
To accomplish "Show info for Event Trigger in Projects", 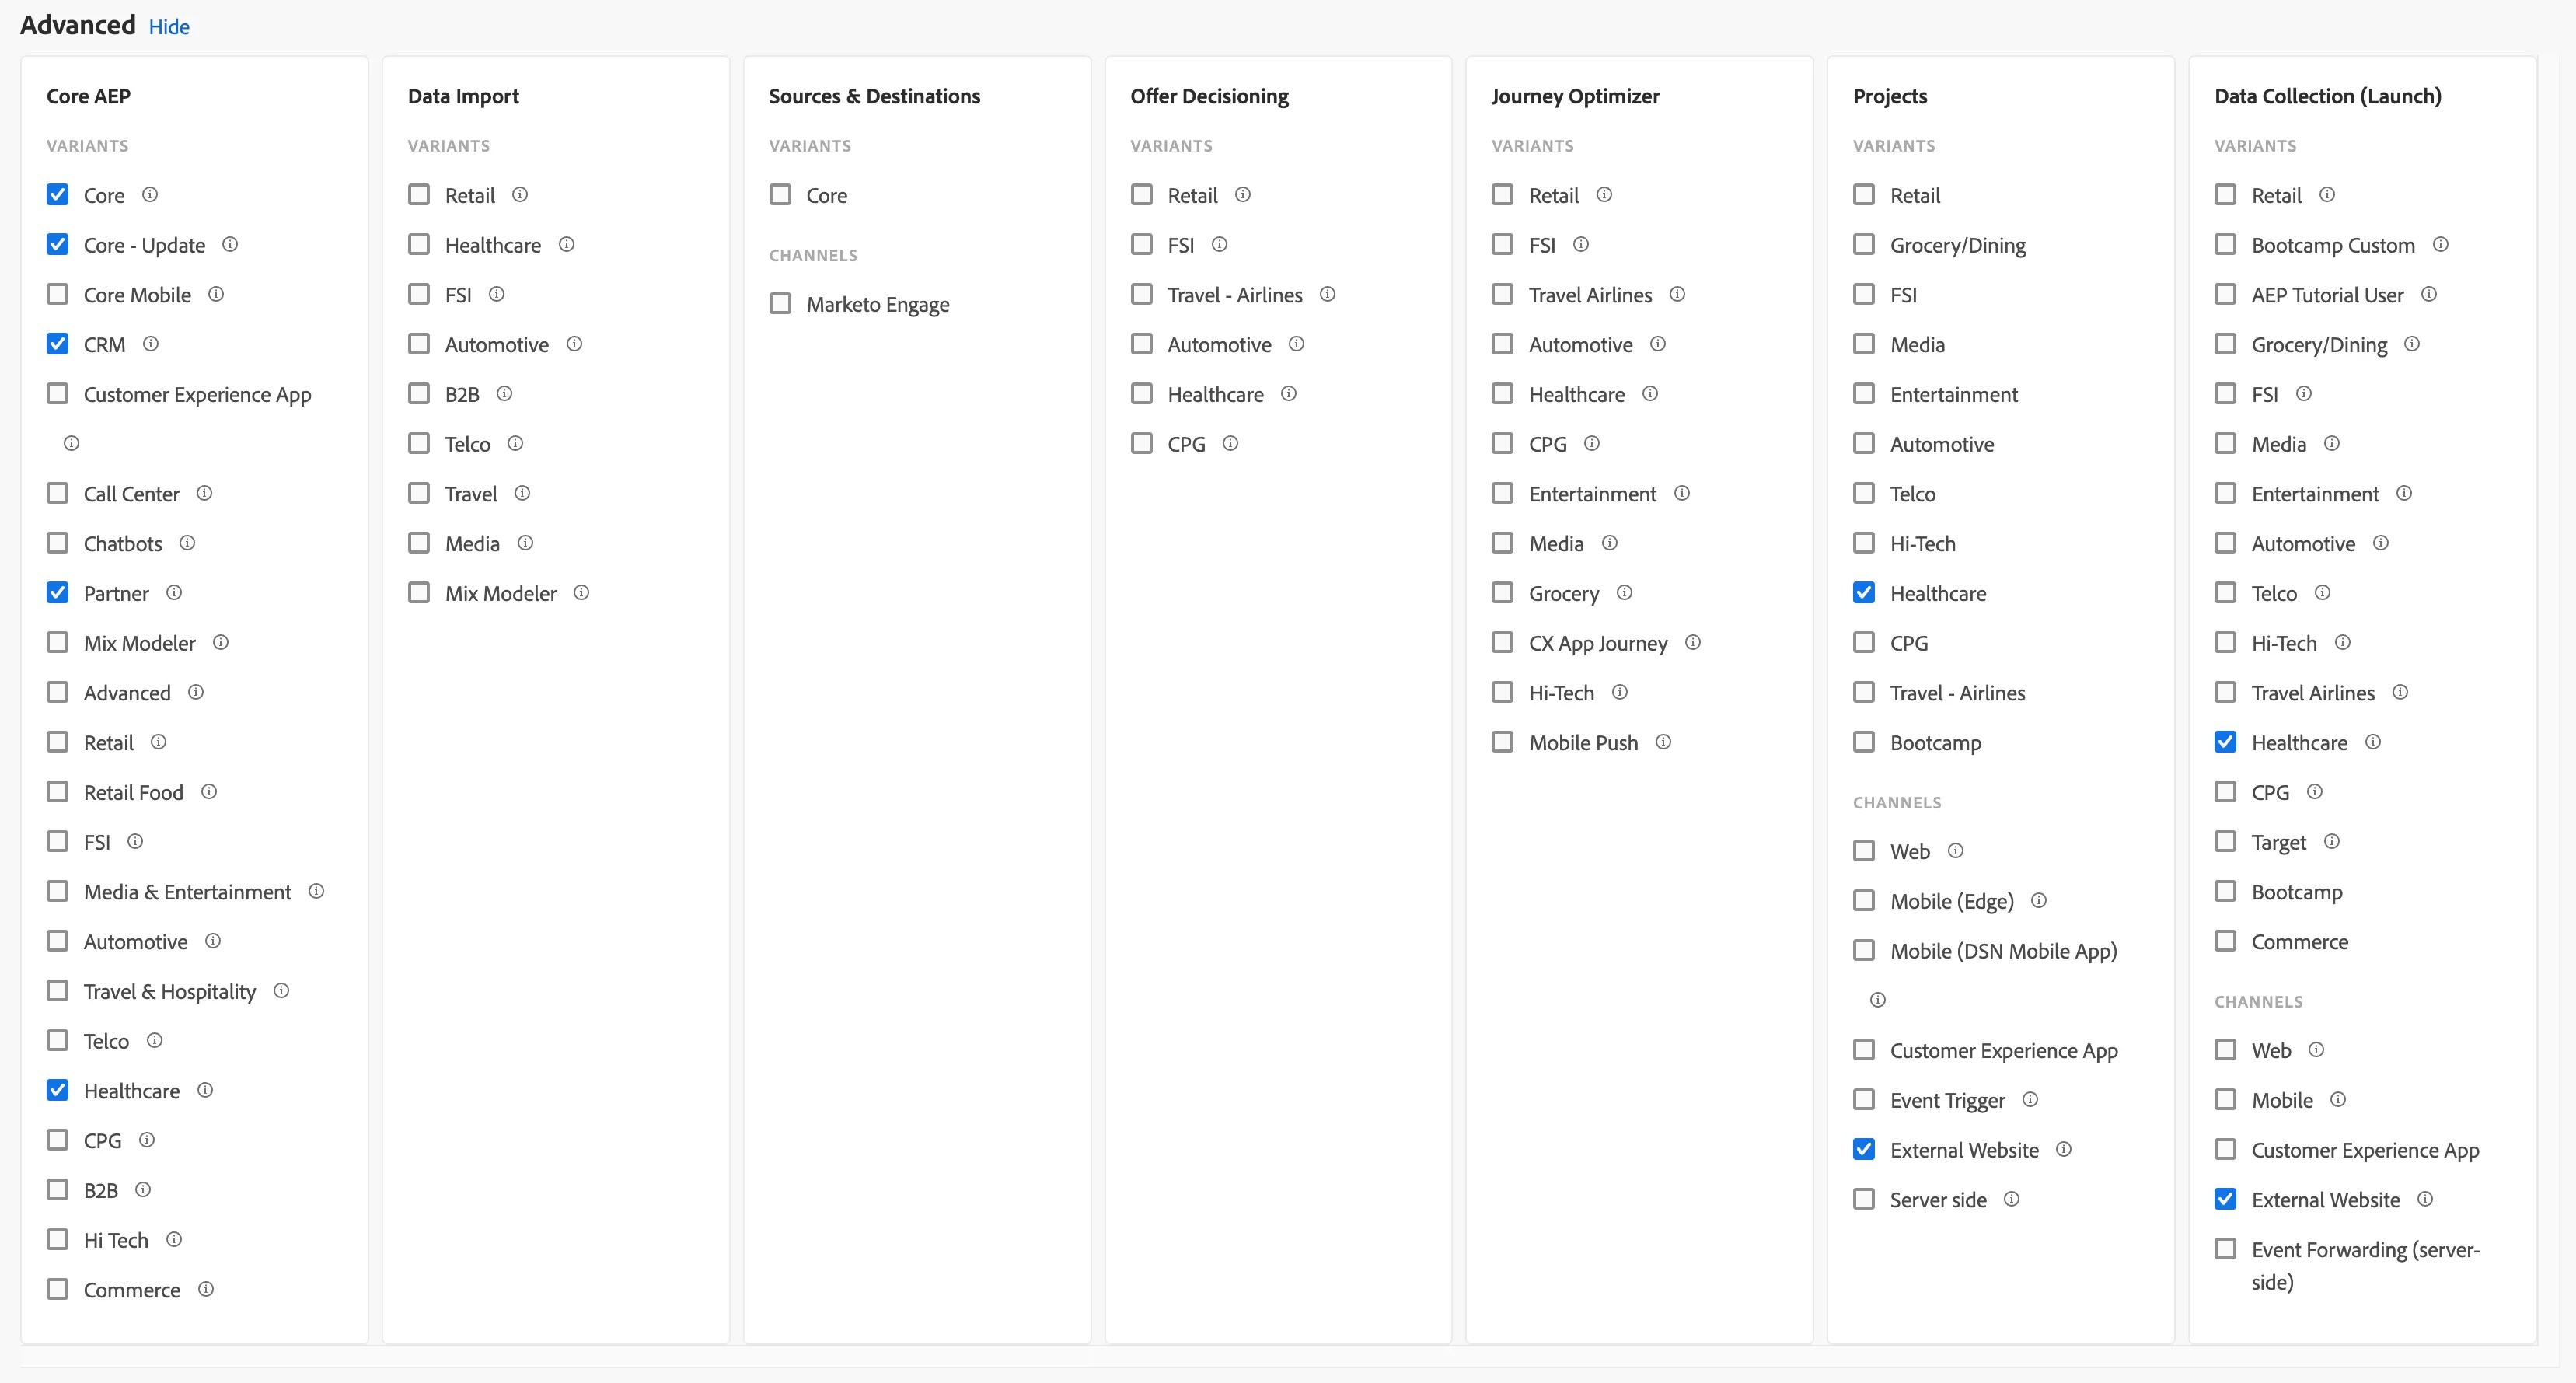I will [2030, 1099].
